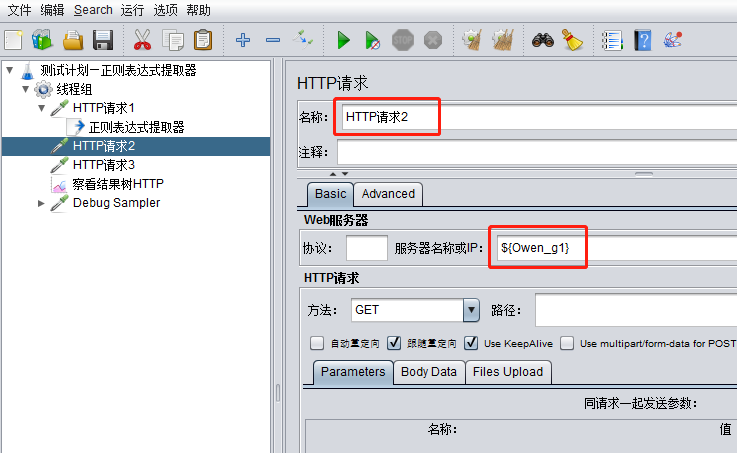
Task: Toggle the Use KeepAlive checkbox
Action: 471,344
